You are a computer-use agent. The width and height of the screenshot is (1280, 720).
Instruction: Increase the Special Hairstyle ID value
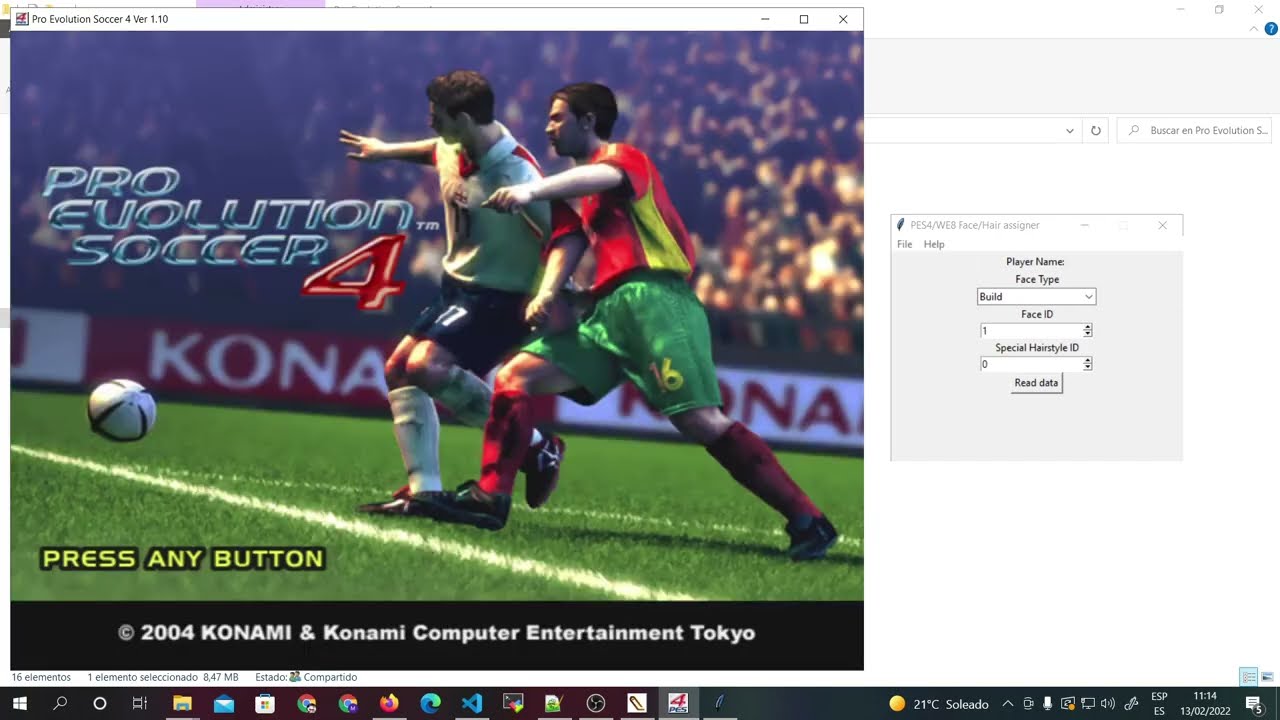click(1088, 361)
